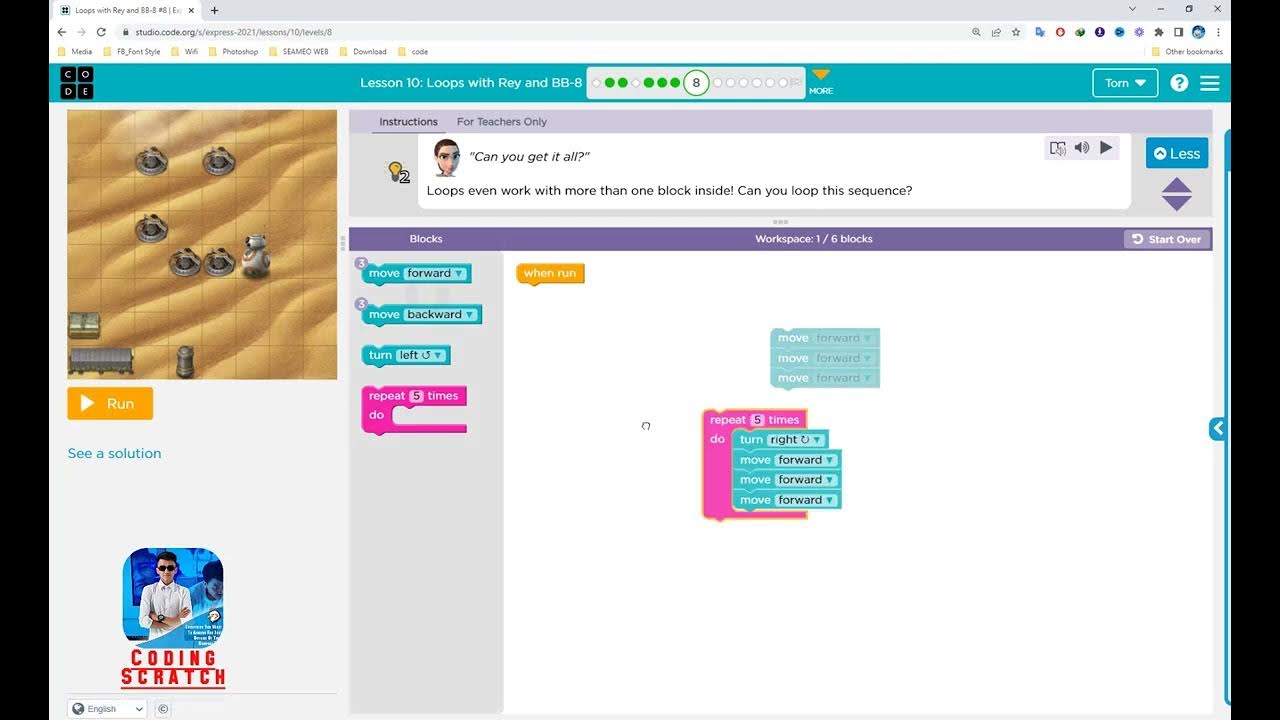Click the share page icon
Viewport: 1280px width, 720px height.
click(996, 32)
